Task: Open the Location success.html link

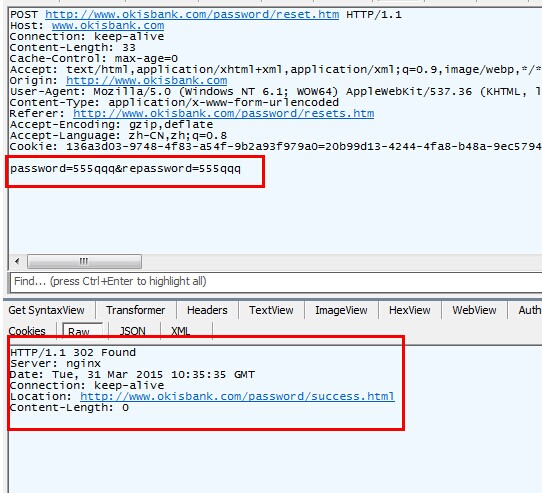Action: [x=237, y=396]
